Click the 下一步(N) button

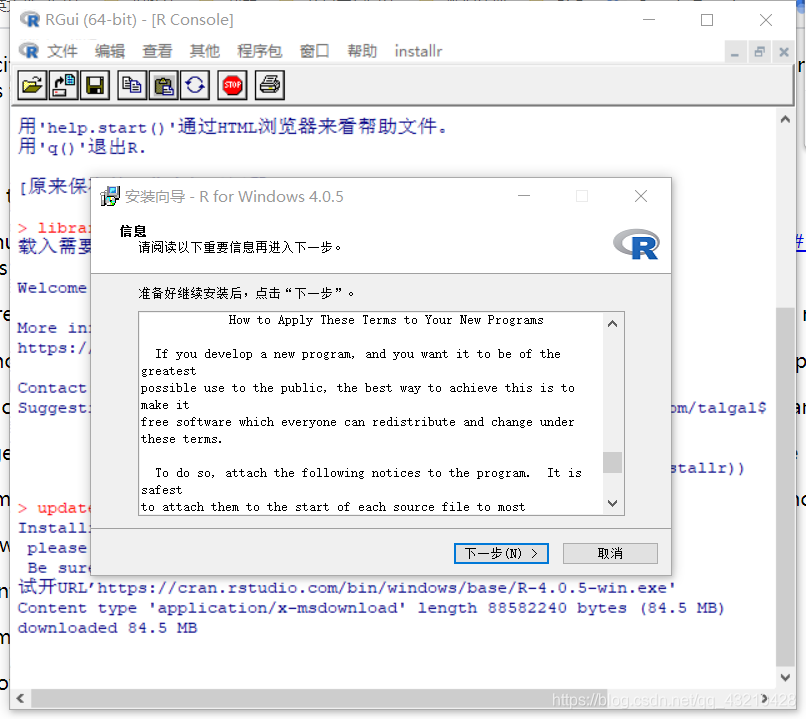click(501, 554)
